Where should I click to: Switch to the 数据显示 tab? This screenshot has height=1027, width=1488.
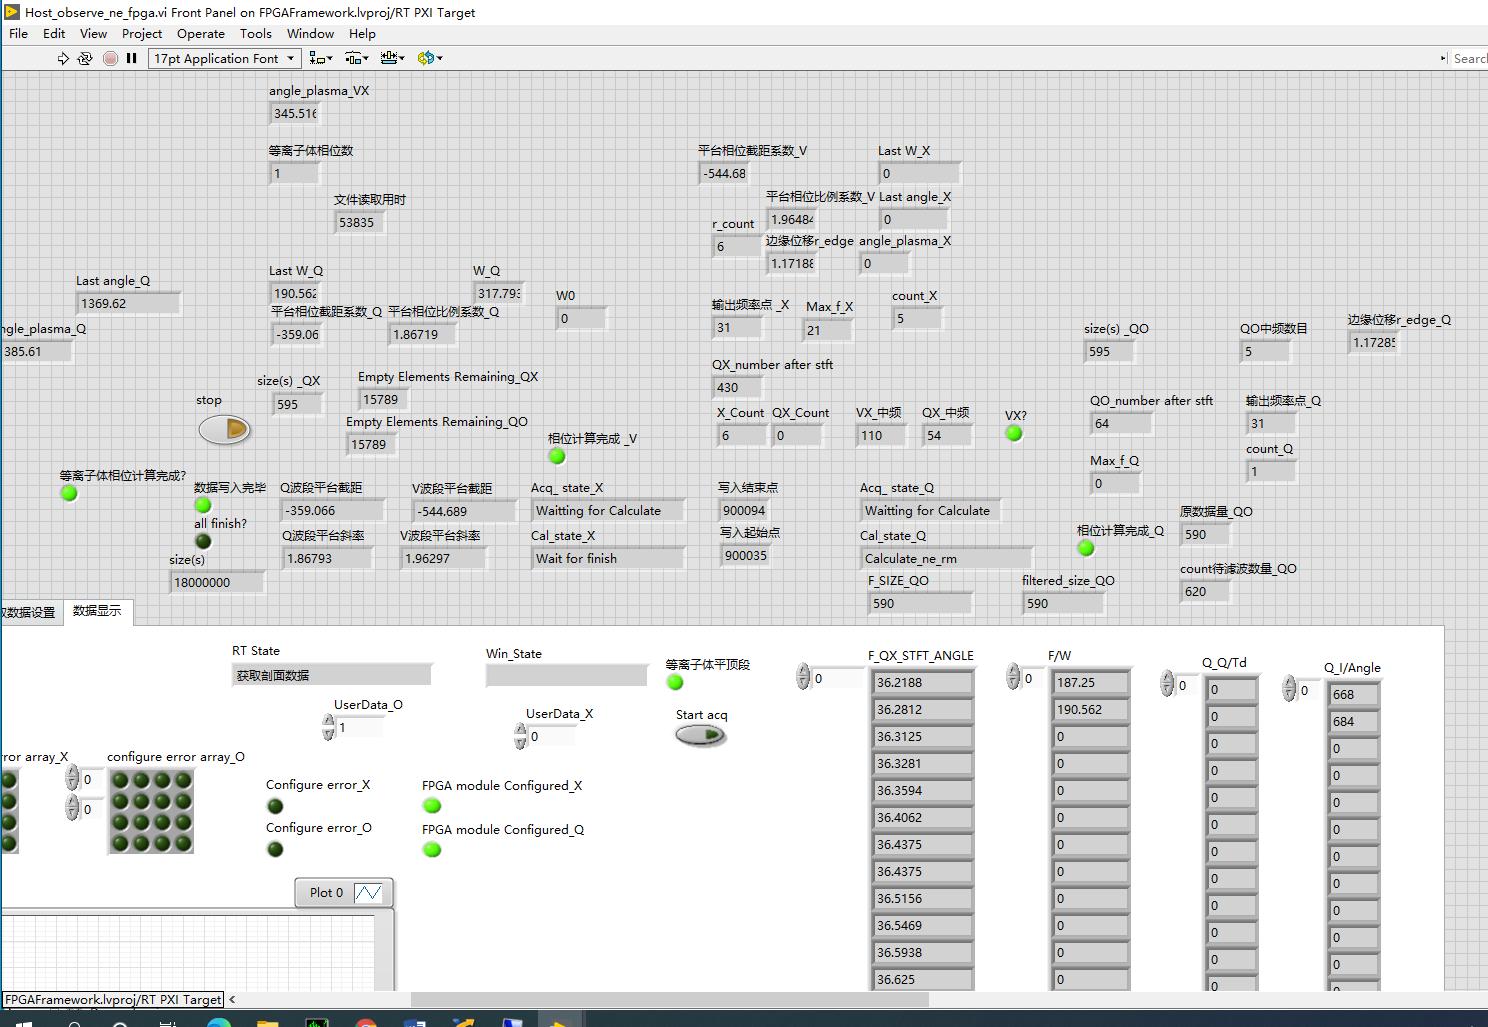pyautogui.click(x=97, y=611)
